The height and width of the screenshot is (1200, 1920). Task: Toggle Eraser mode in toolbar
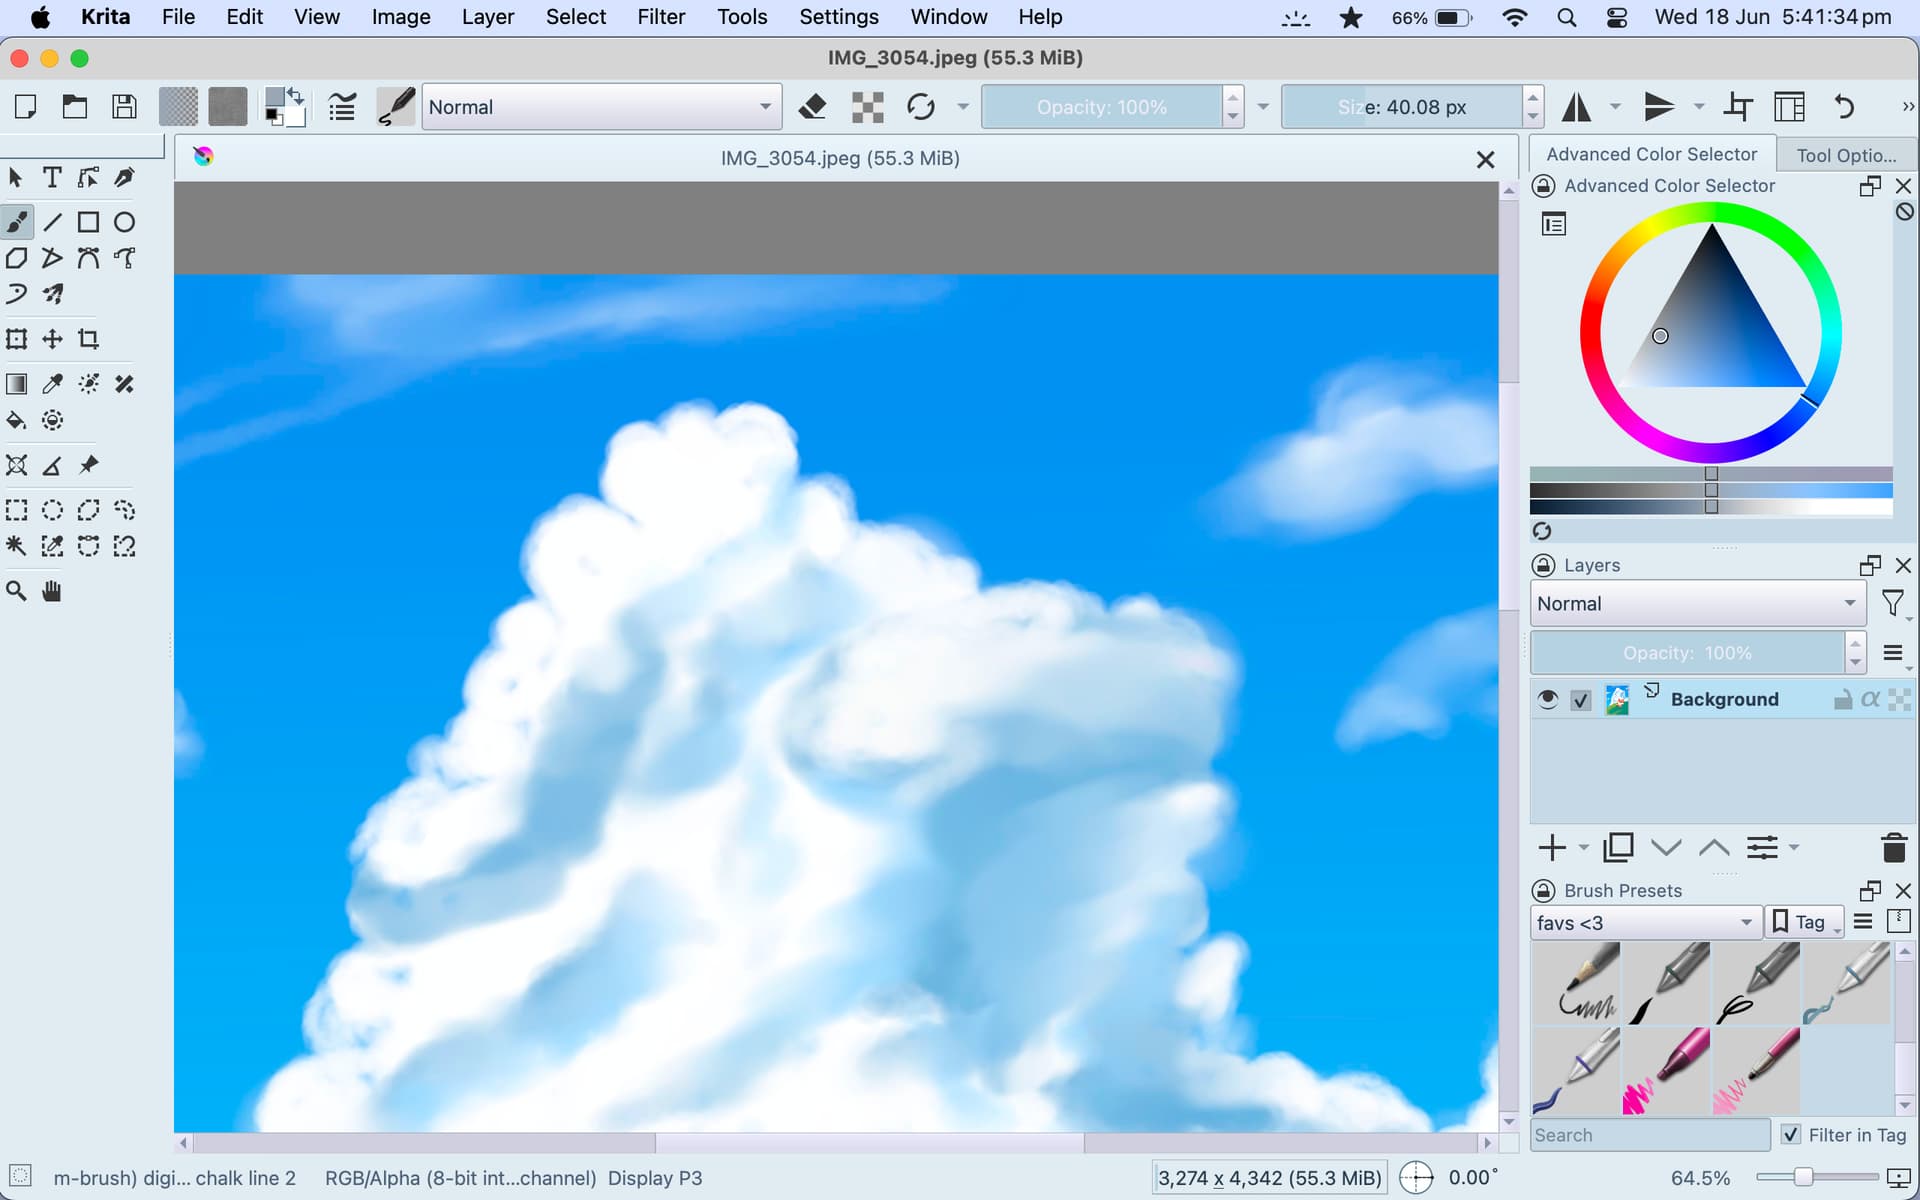[813, 107]
